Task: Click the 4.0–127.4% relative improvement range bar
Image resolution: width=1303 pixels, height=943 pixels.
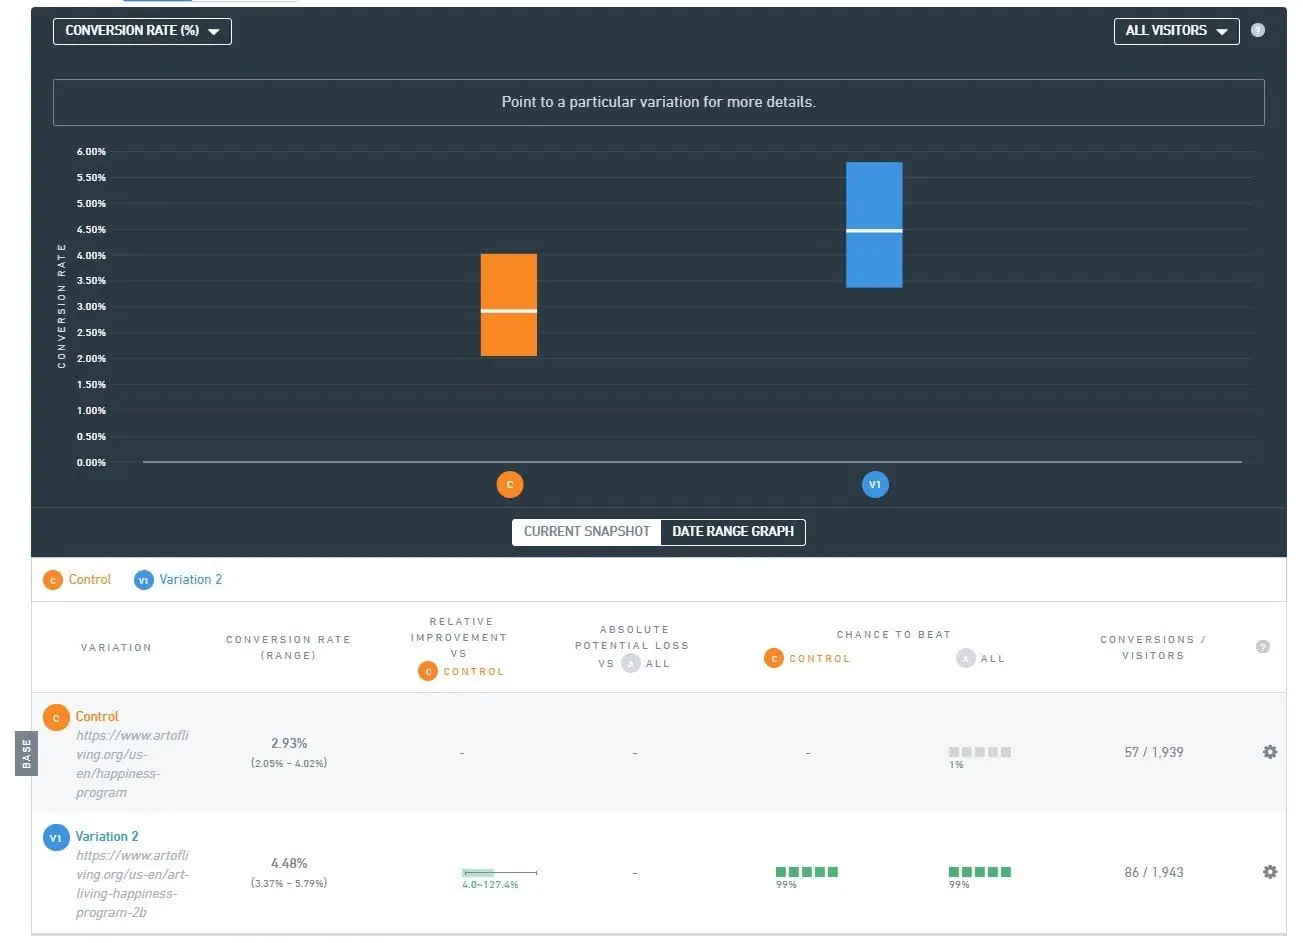Action: click(x=499, y=873)
